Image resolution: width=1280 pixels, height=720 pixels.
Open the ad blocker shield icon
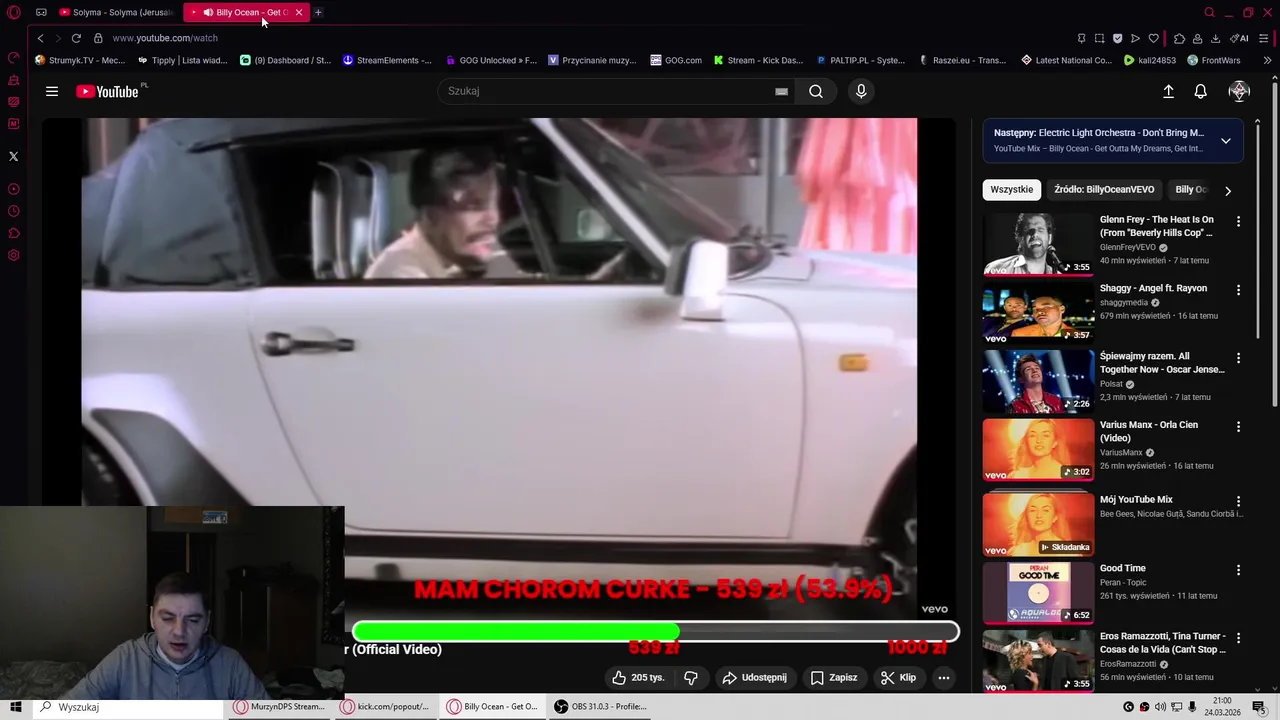click(1117, 38)
